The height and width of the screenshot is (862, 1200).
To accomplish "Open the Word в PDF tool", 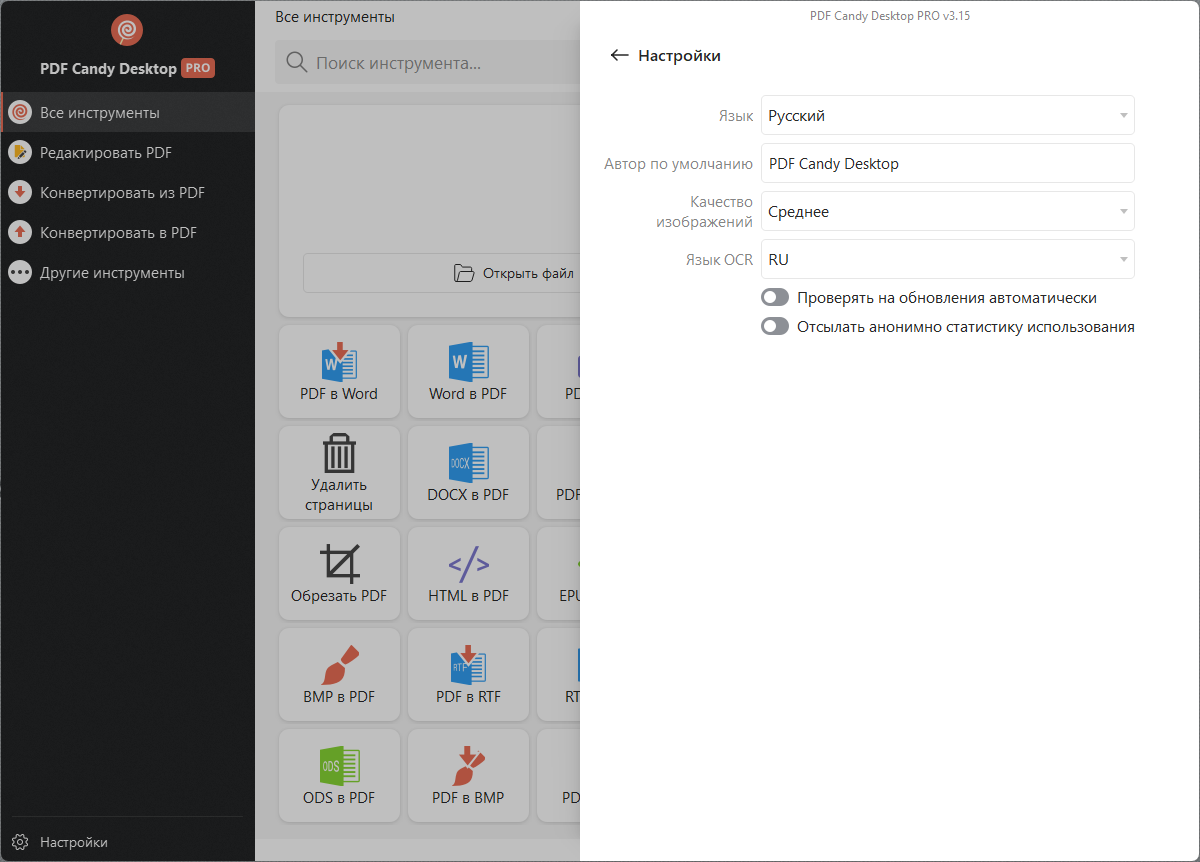I will 468,371.
